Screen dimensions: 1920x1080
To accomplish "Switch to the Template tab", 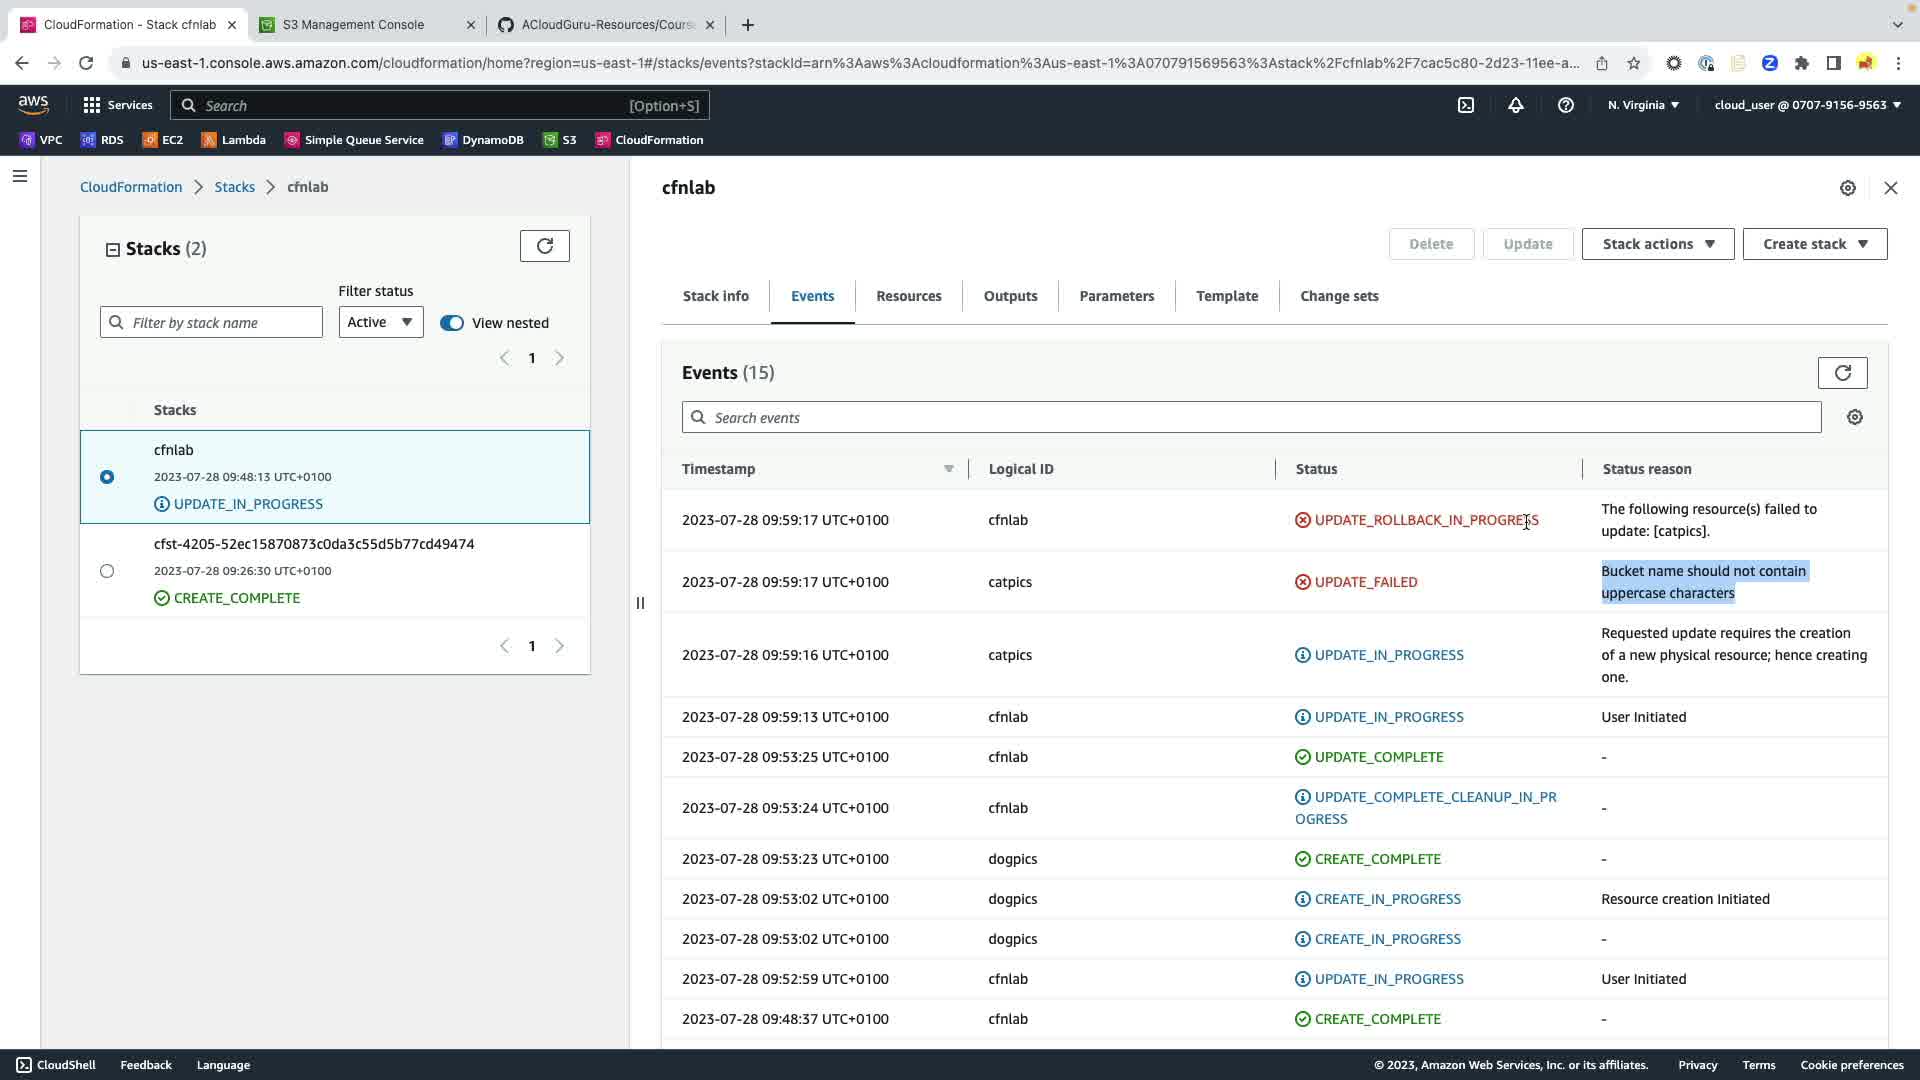I will (1226, 296).
